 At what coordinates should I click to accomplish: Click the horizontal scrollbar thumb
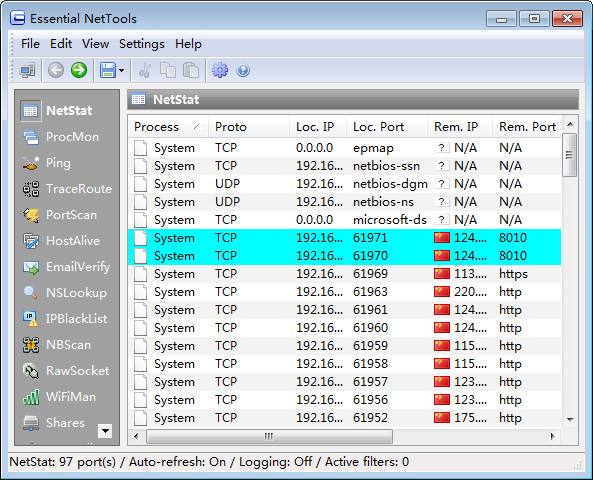[x=269, y=436]
